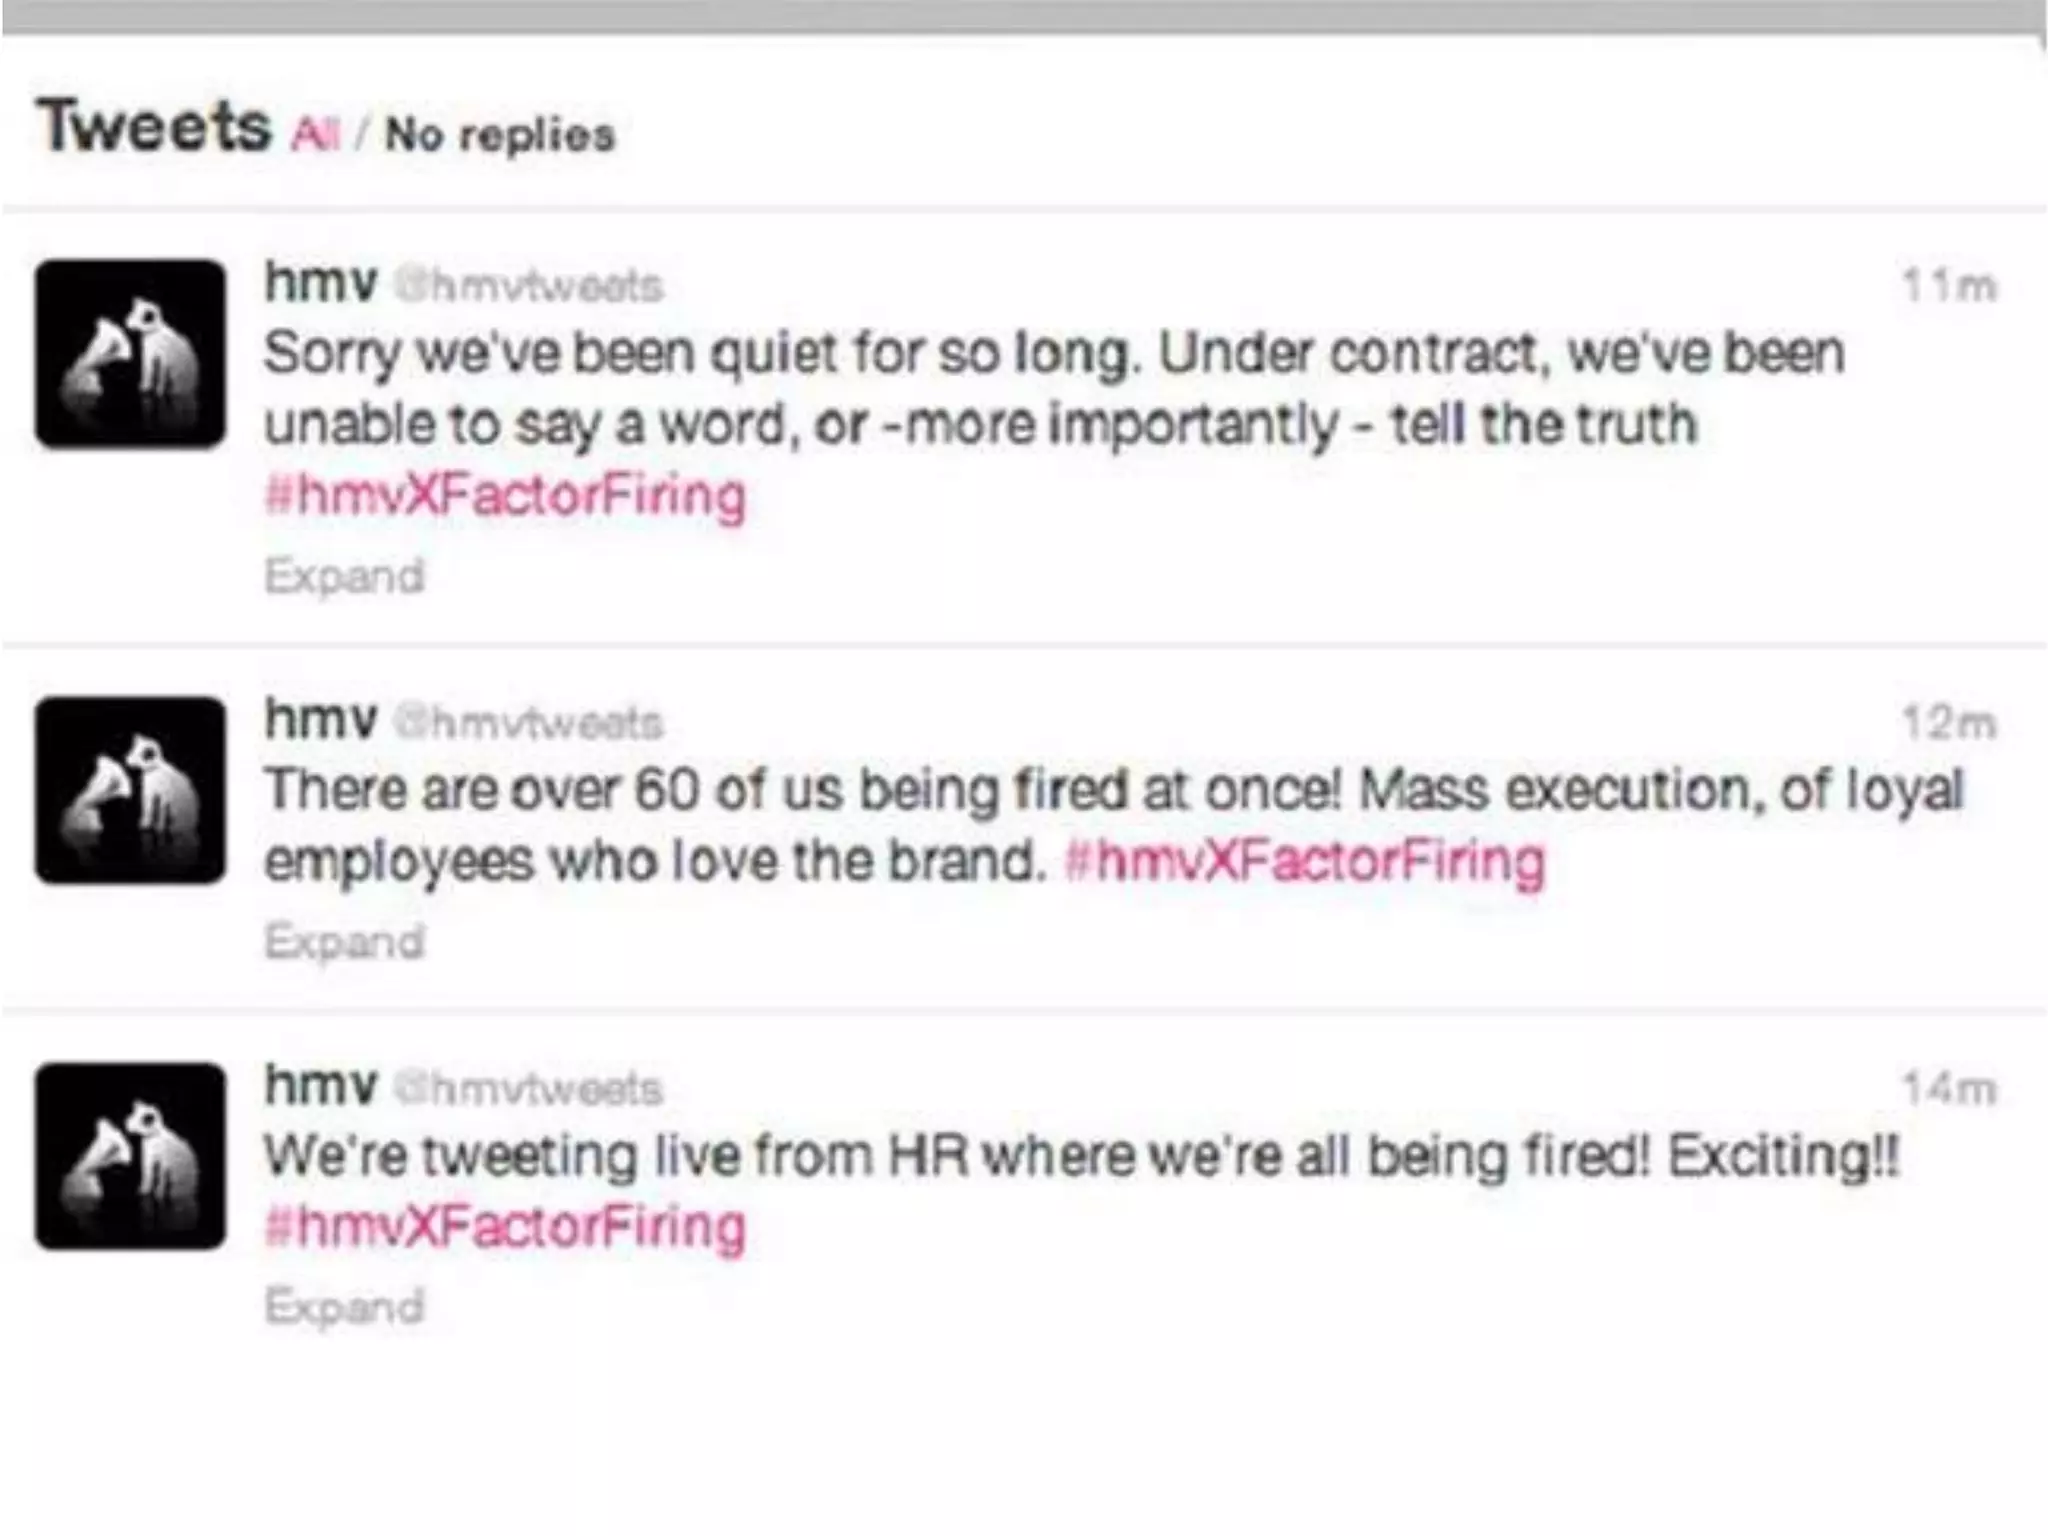
Task: Open @hmvtweets handle on the 14m tweet
Action: 528,1089
